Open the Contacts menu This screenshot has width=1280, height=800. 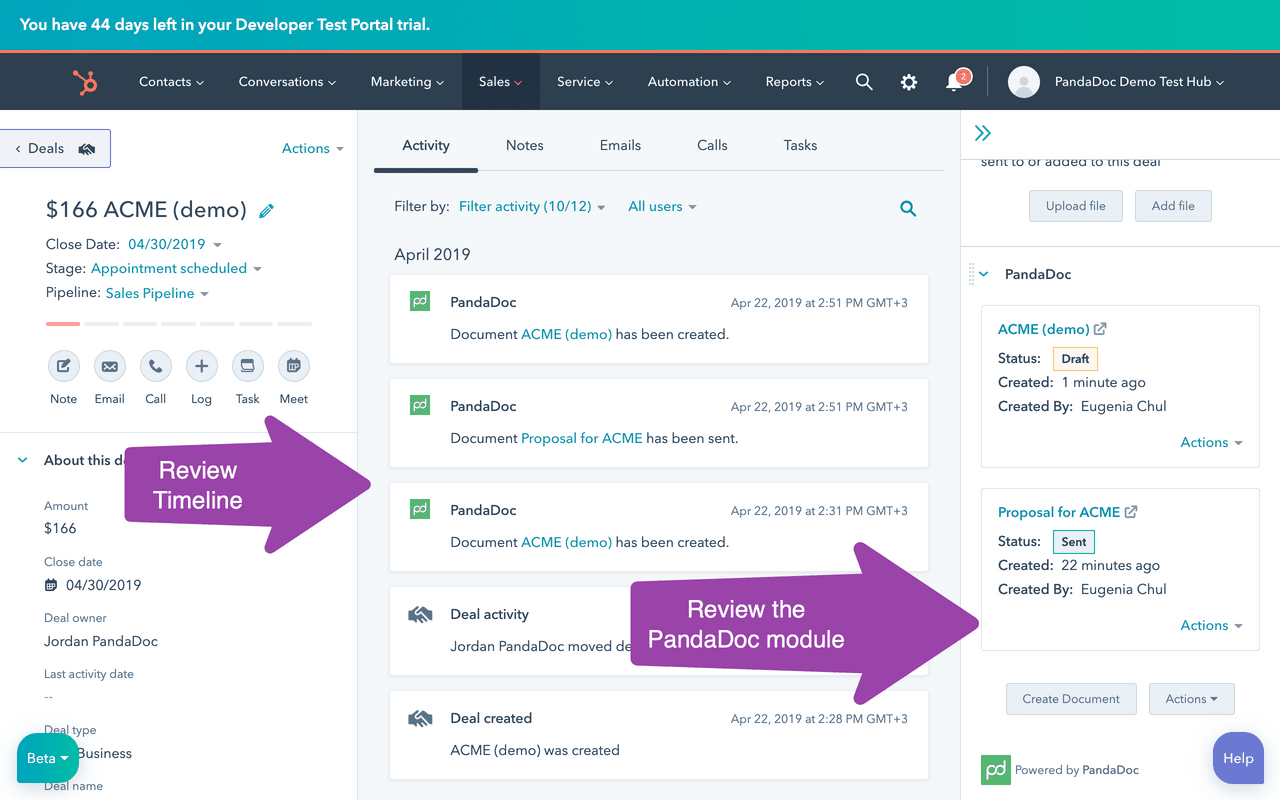coord(171,82)
